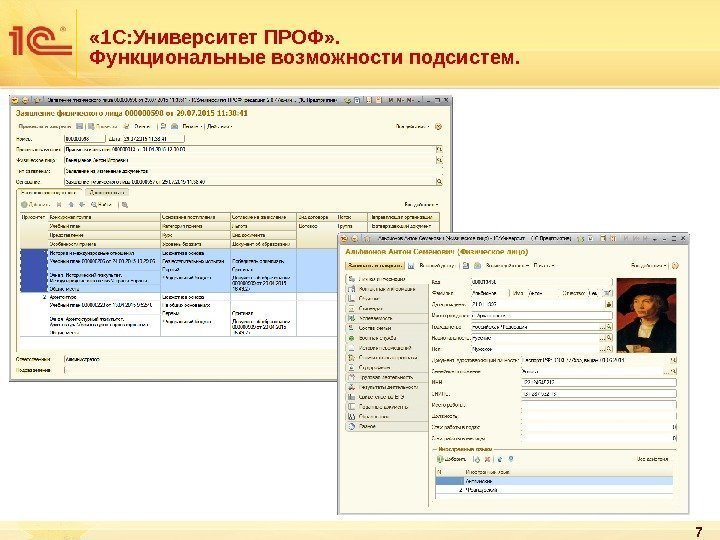
Task: Click the help icon in the person window toolbar
Action: click(675, 265)
